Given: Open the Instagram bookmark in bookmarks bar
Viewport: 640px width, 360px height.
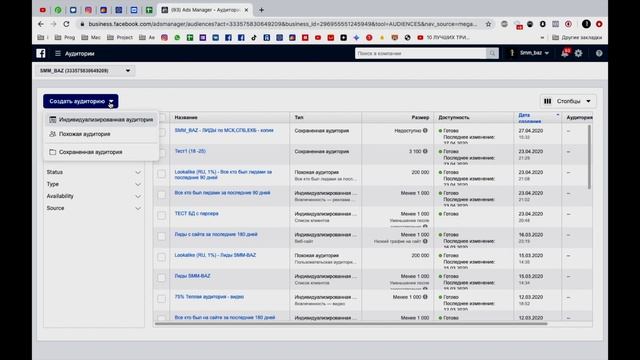Looking at the screenshot, I should pyautogui.click(x=164, y=38).
